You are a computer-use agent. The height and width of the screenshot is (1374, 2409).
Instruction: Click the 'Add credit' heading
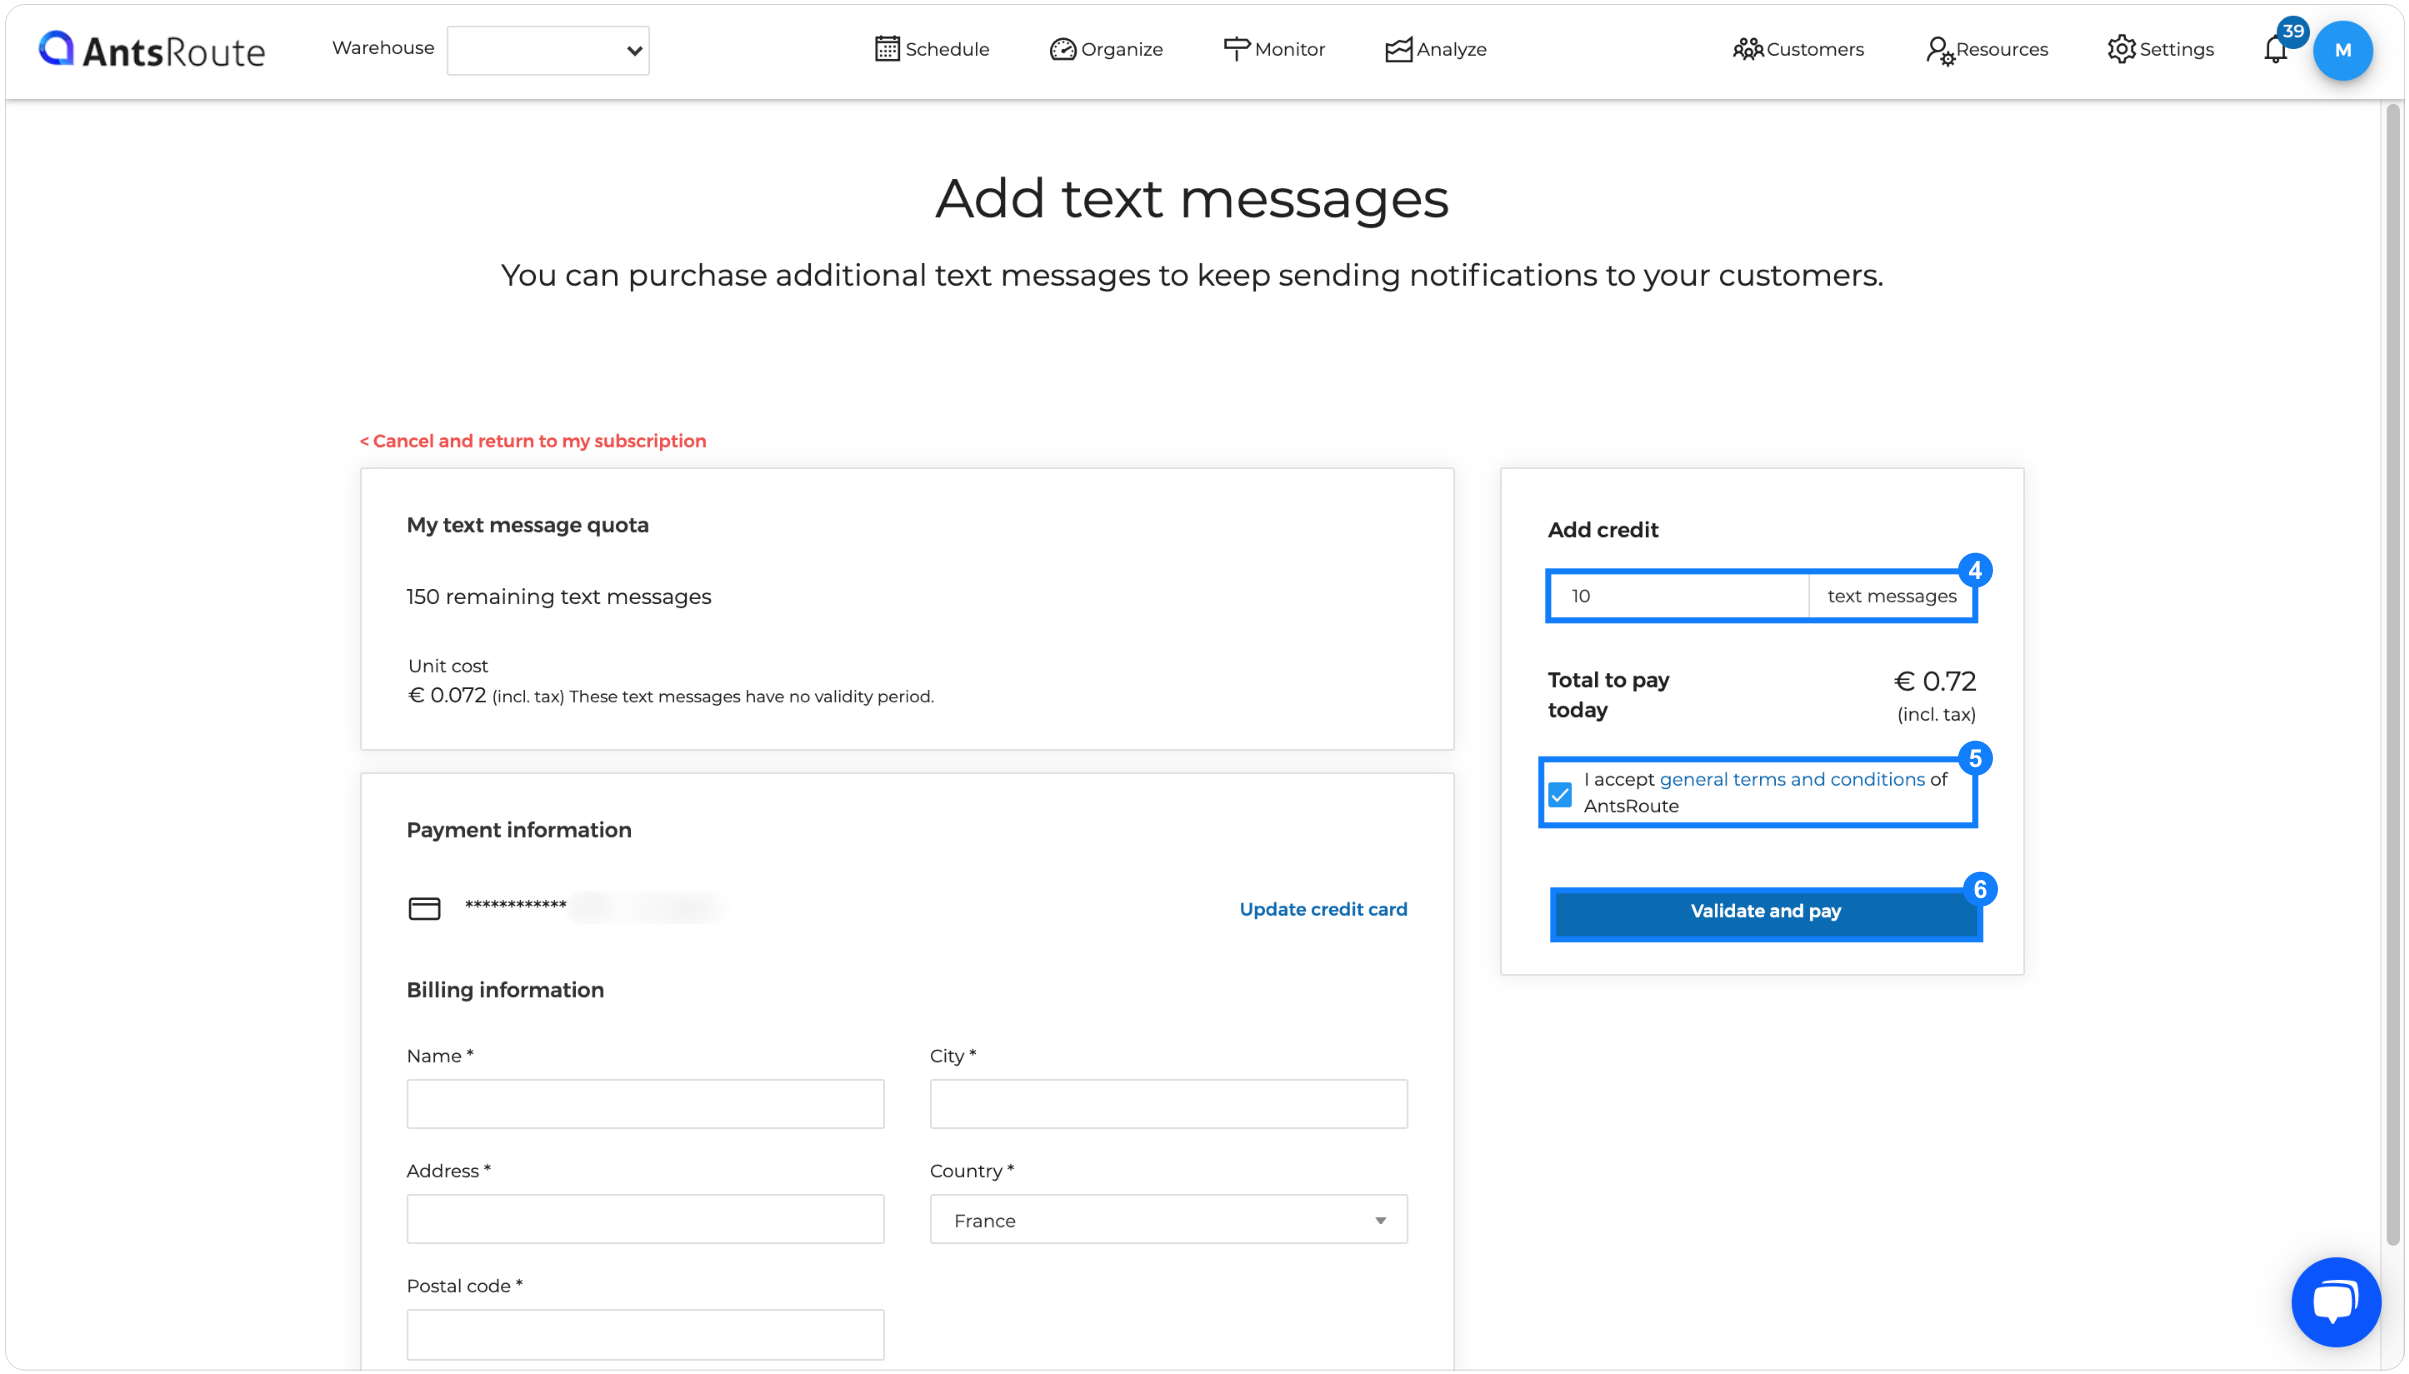[x=1603, y=530]
